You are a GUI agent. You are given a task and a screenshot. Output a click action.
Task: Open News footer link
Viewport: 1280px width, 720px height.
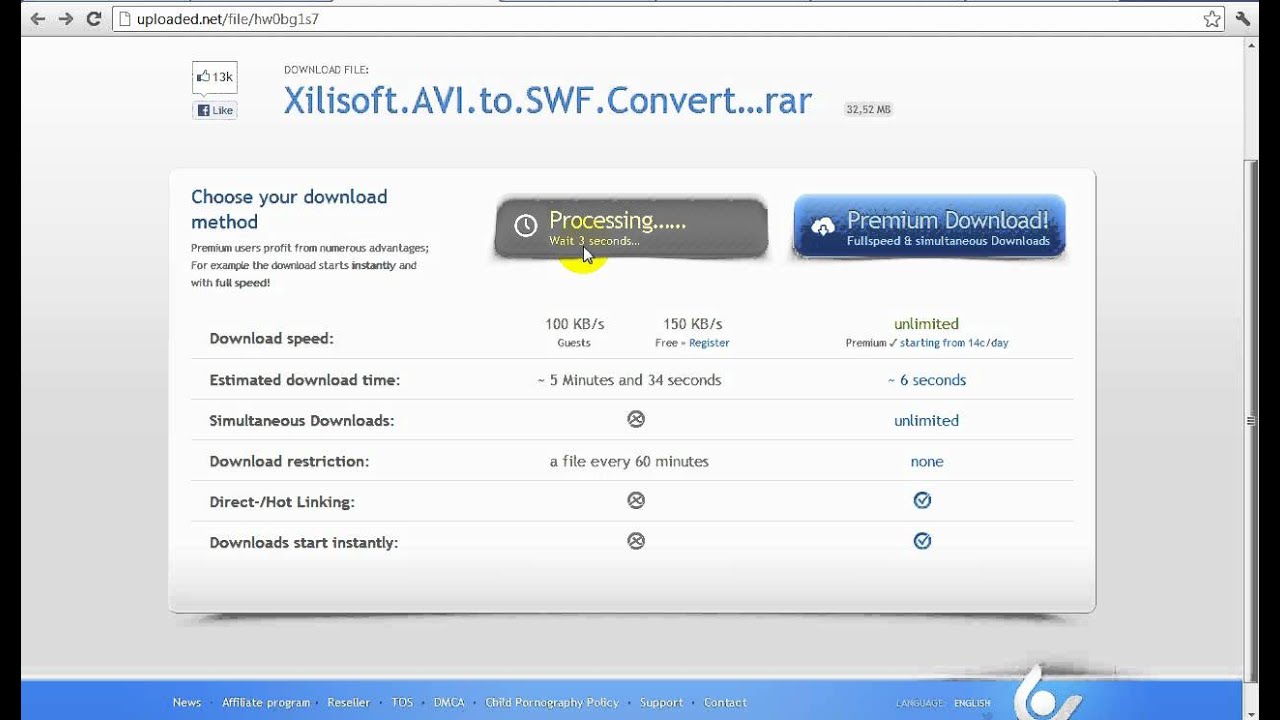point(187,702)
